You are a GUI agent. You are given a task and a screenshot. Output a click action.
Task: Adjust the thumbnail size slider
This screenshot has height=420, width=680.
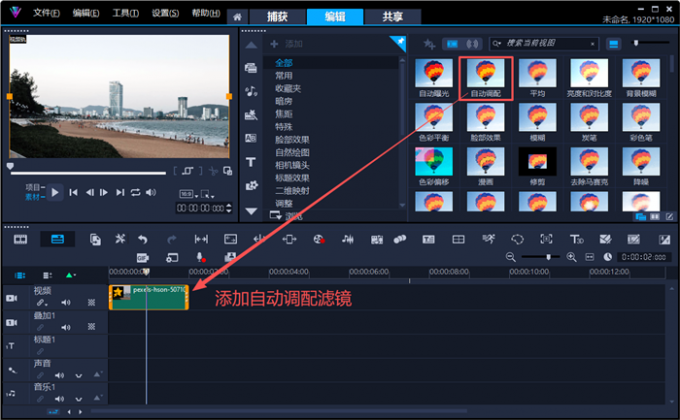636,43
